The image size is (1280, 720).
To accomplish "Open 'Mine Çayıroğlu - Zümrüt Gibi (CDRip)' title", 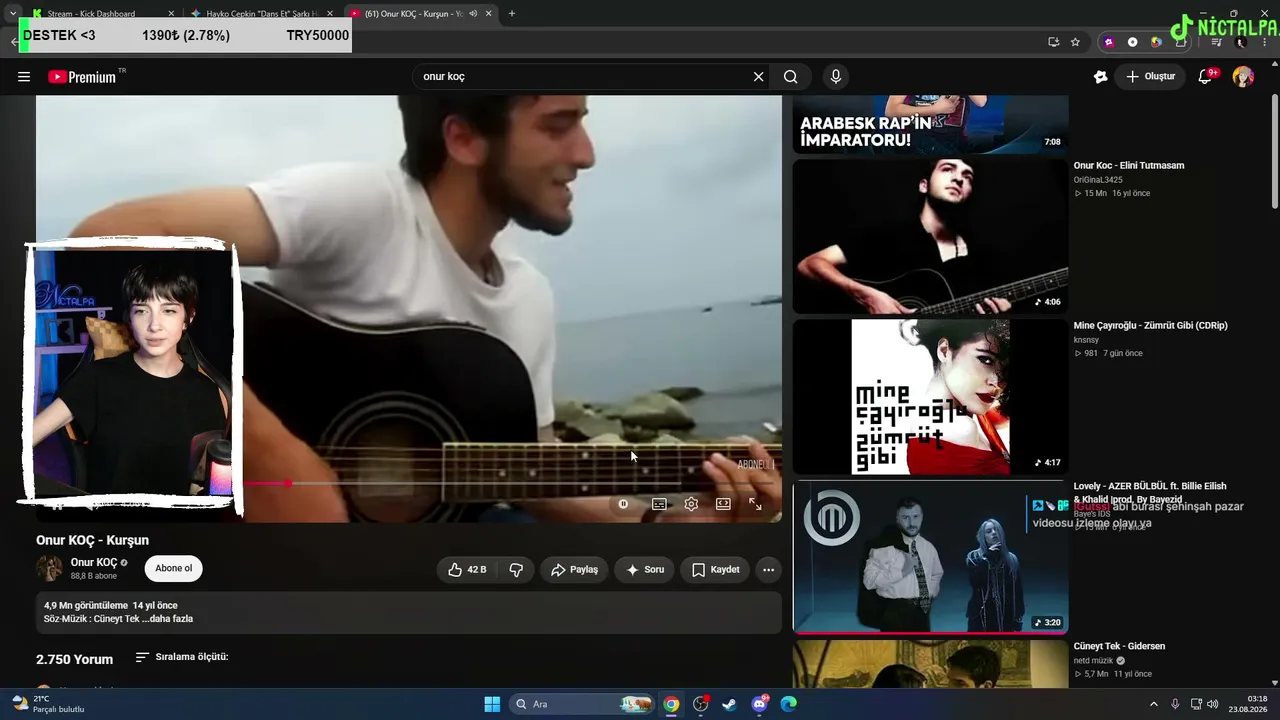I will (1150, 326).
